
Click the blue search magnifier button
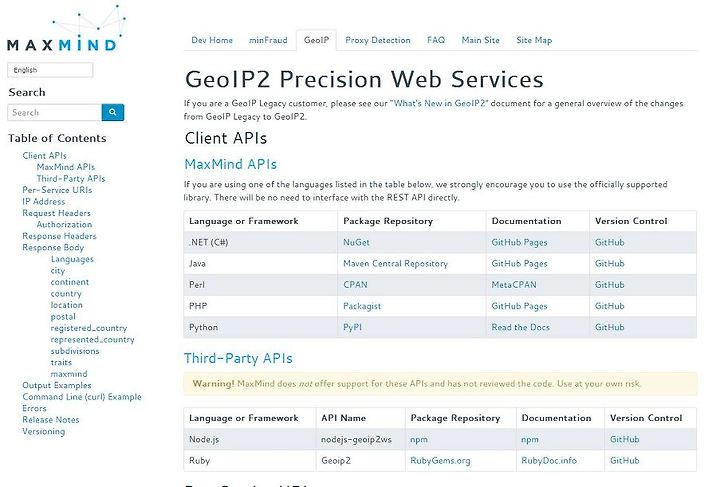coord(112,112)
